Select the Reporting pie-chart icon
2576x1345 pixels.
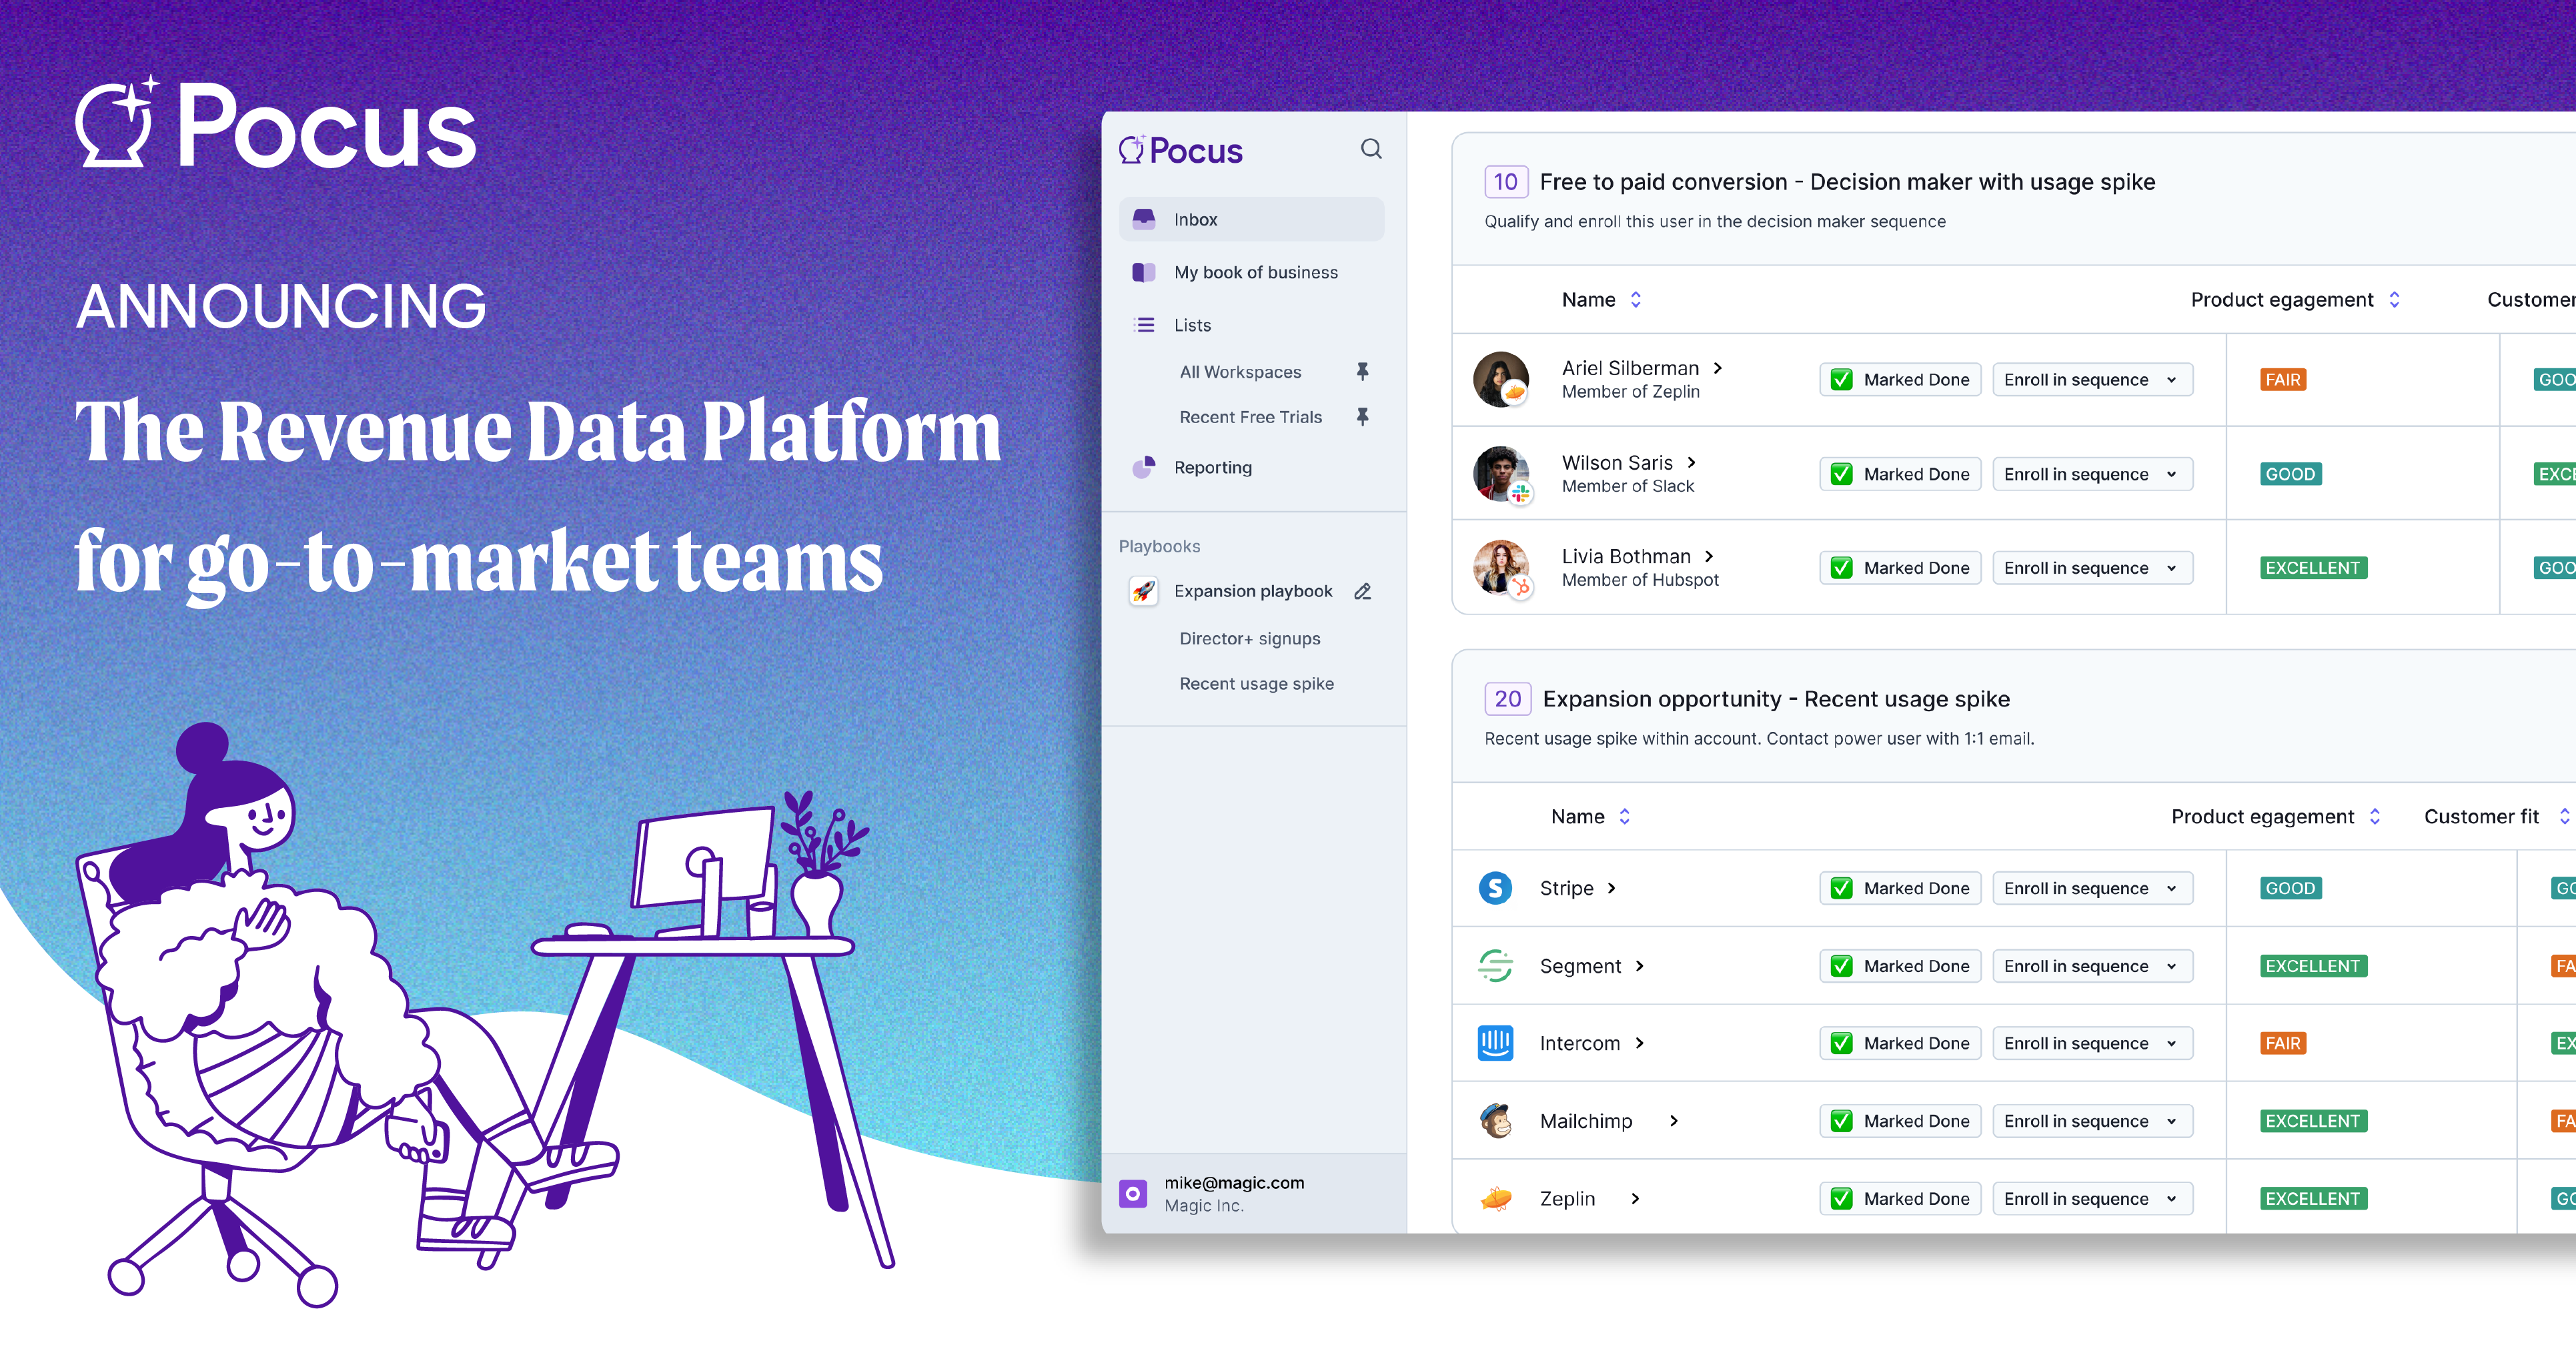[x=1144, y=467]
